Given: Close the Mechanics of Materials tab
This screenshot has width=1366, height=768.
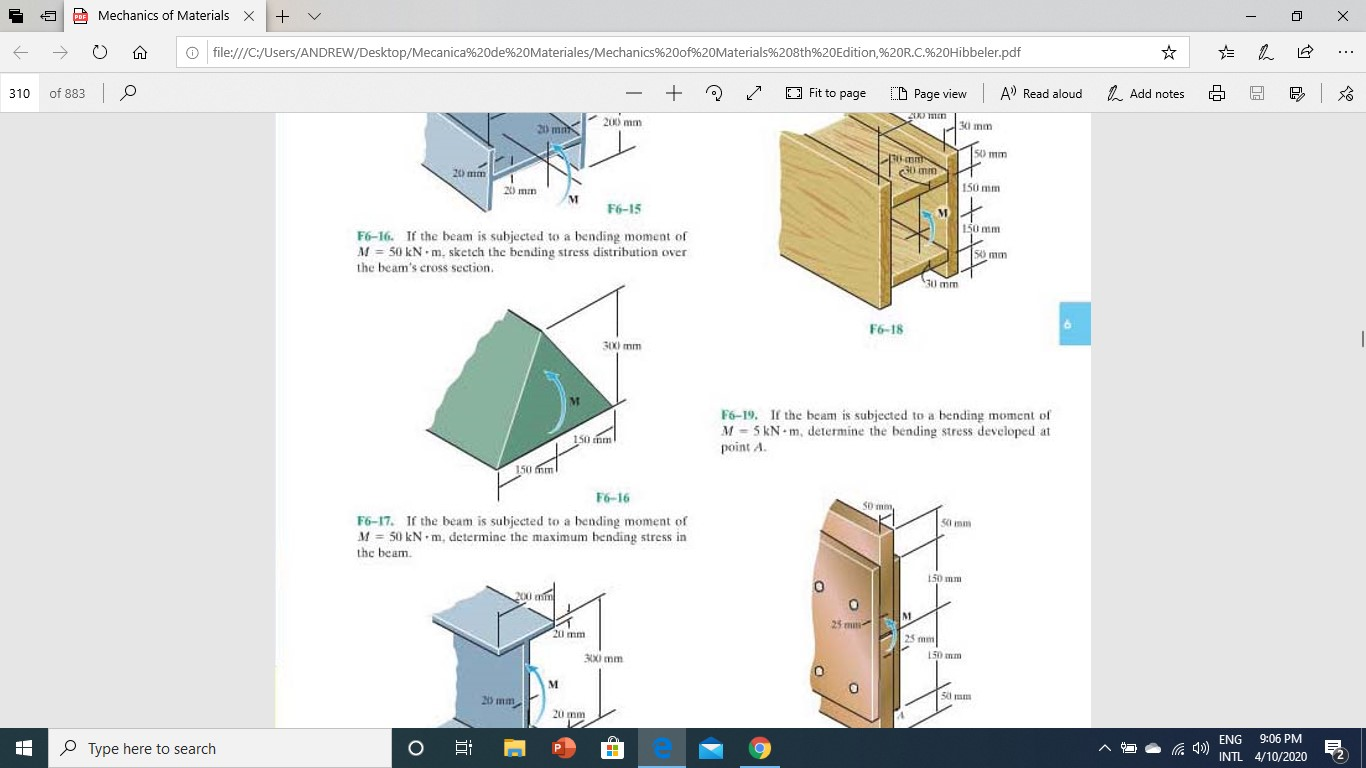Looking at the screenshot, I should (x=249, y=16).
